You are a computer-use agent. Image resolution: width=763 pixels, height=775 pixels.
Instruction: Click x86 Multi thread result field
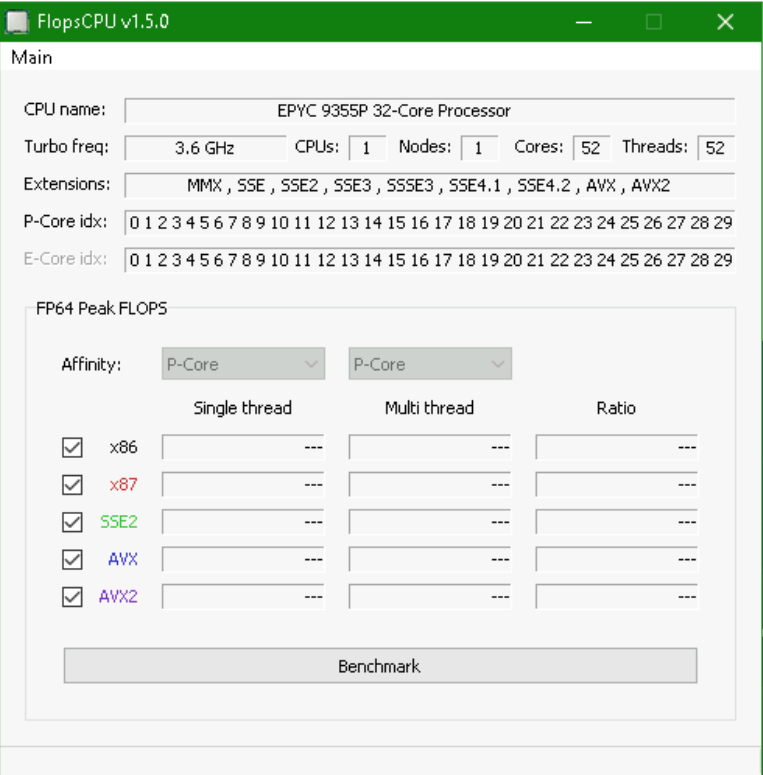click(x=430, y=447)
